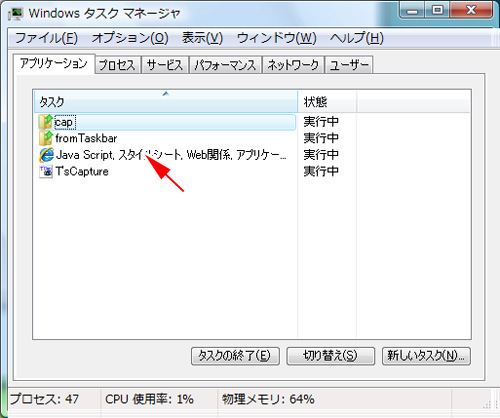Viewport: 500px width, 418px height.
Task: Click CPU 使用率: 1% in status bar
Action: 149,399
